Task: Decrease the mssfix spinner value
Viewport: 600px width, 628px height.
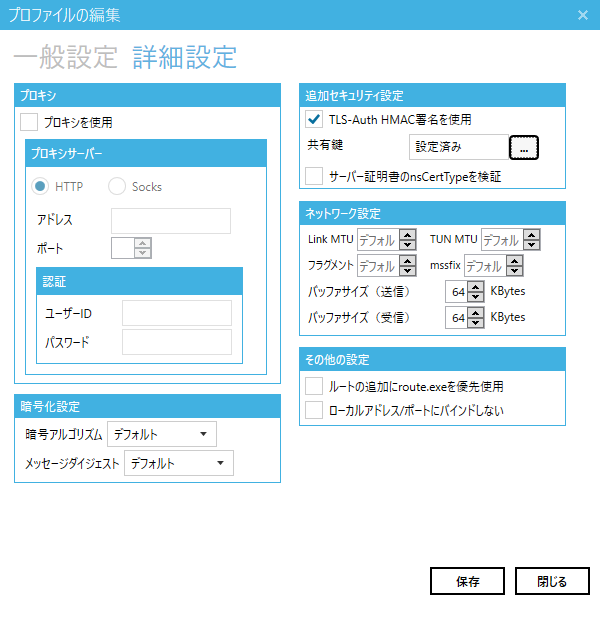Action: point(513,271)
